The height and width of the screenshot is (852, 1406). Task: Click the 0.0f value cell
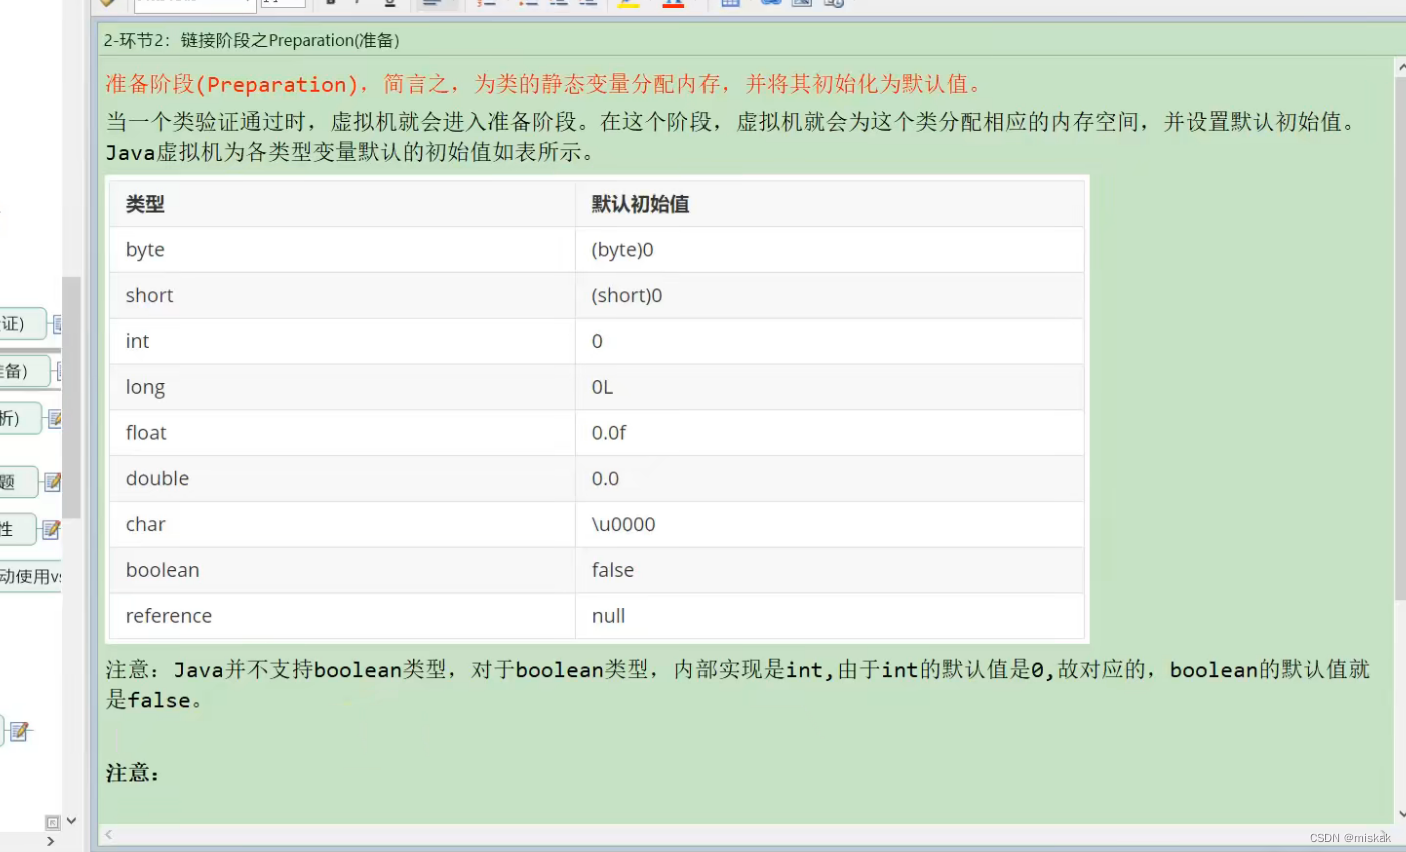(x=830, y=433)
